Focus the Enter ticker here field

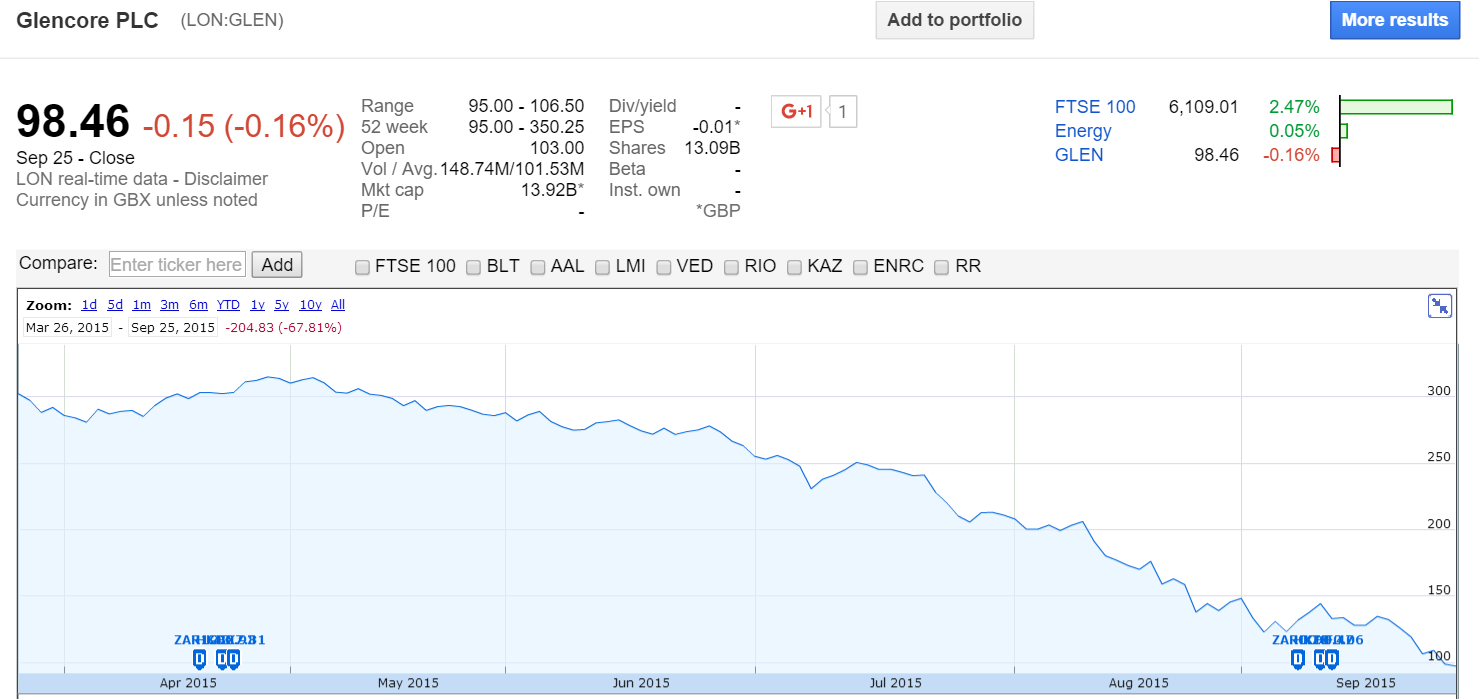pyautogui.click(x=177, y=265)
